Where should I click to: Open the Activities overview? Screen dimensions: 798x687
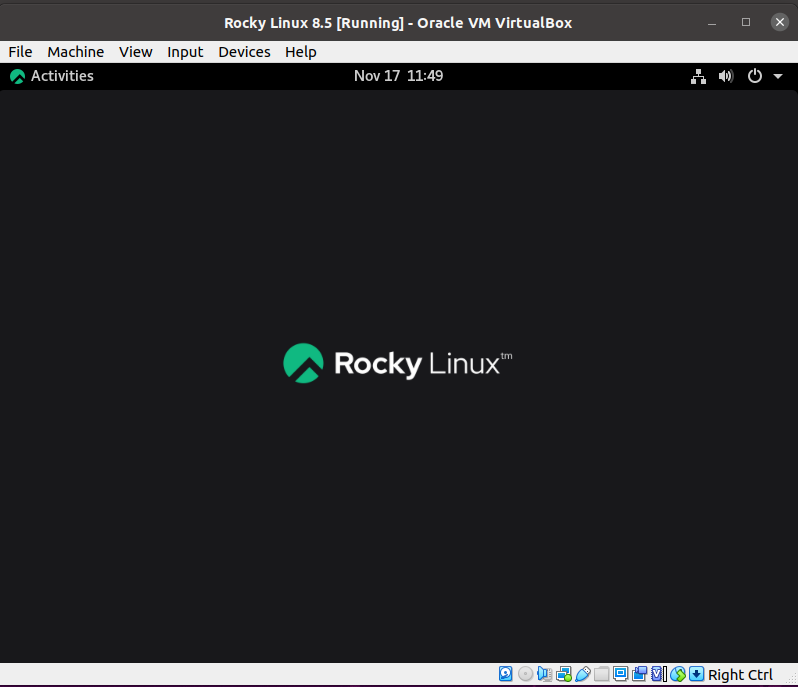pyautogui.click(x=52, y=76)
